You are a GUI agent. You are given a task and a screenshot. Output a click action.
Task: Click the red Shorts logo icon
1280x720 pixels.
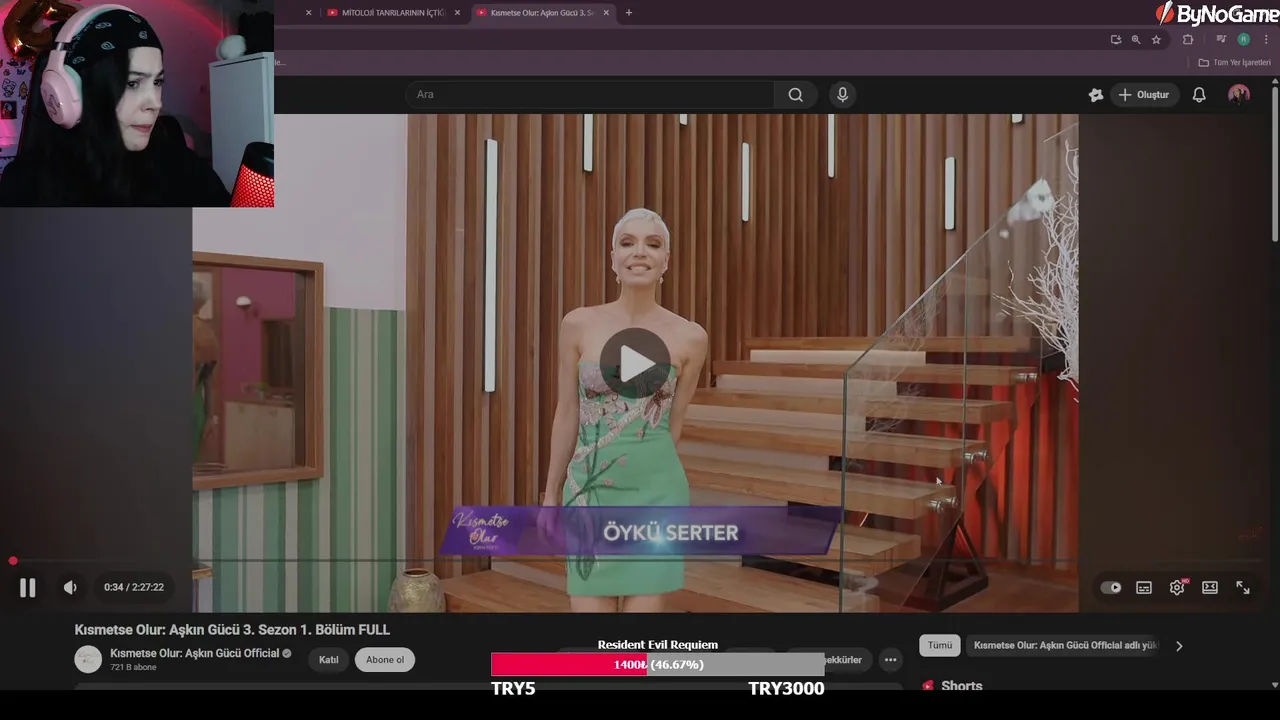[x=928, y=686]
